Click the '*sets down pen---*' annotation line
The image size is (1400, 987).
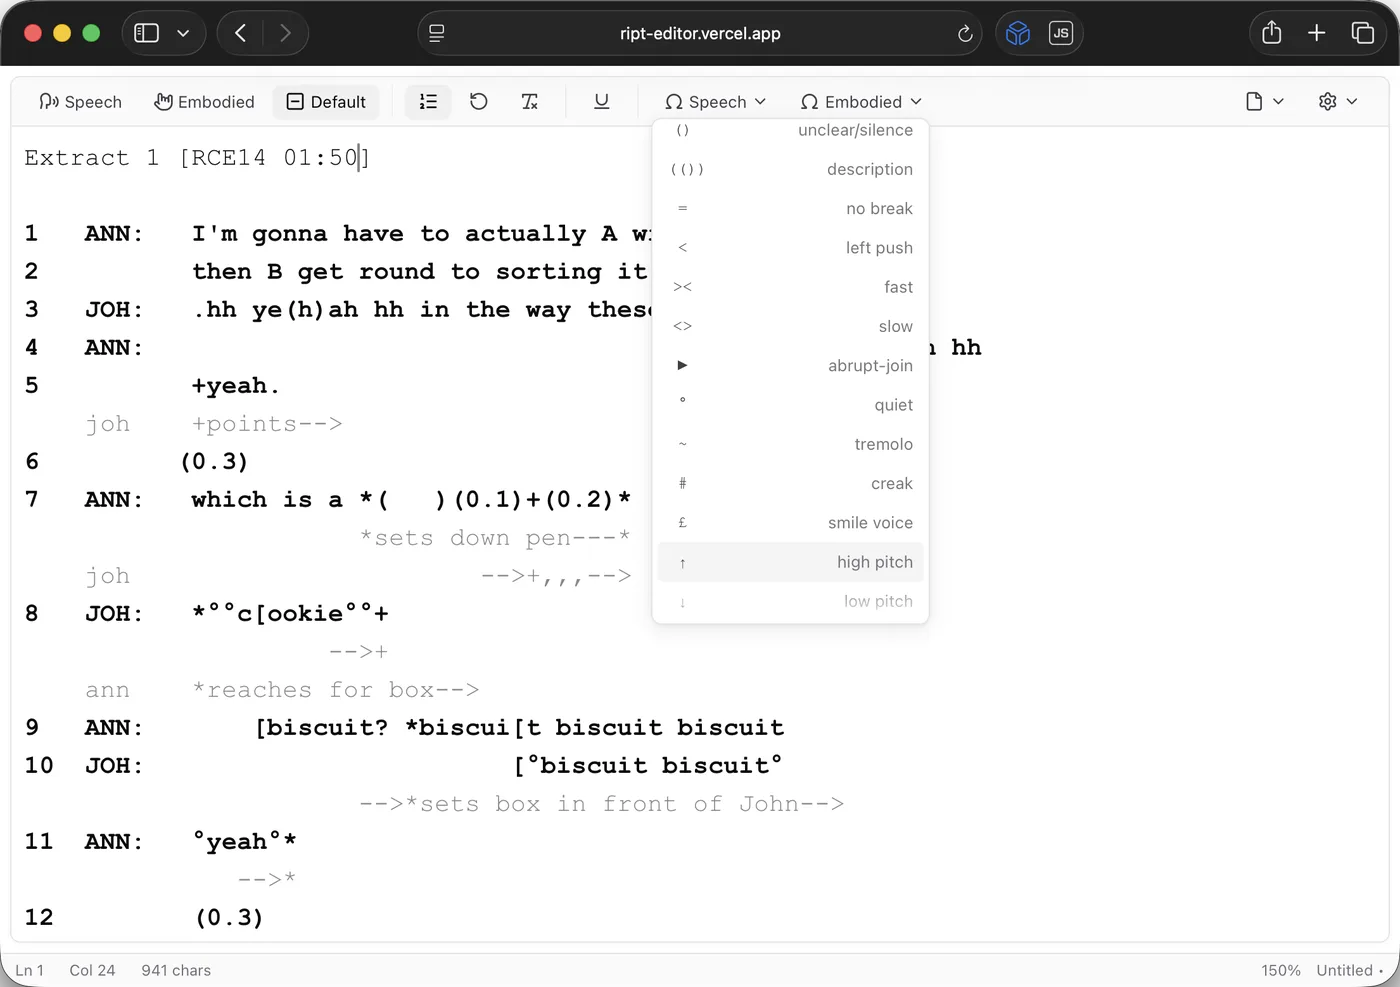(x=495, y=538)
